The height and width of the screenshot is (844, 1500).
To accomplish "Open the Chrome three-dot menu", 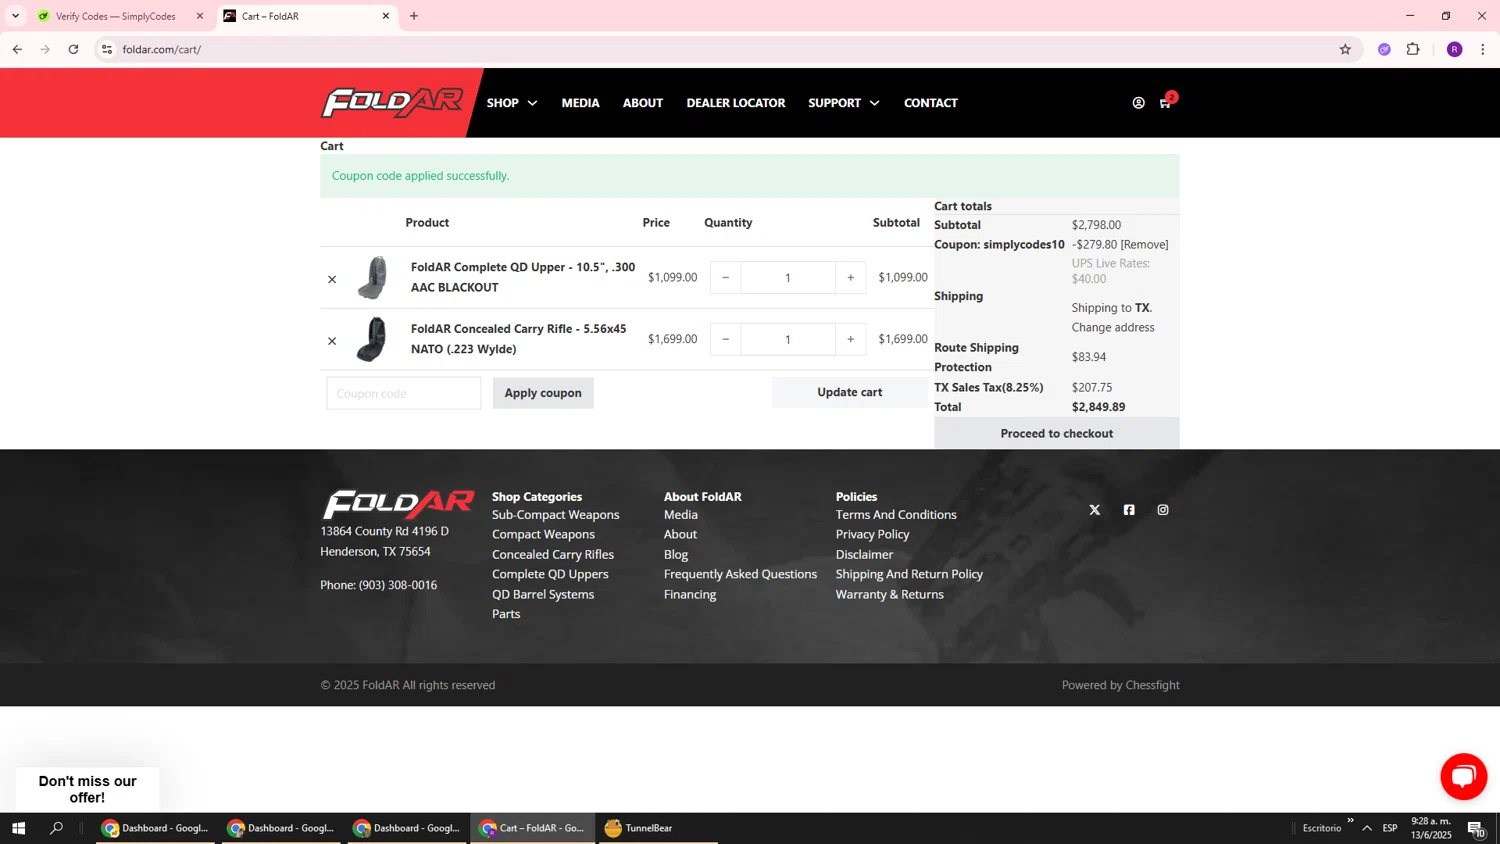I will [x=1482, y=49].
